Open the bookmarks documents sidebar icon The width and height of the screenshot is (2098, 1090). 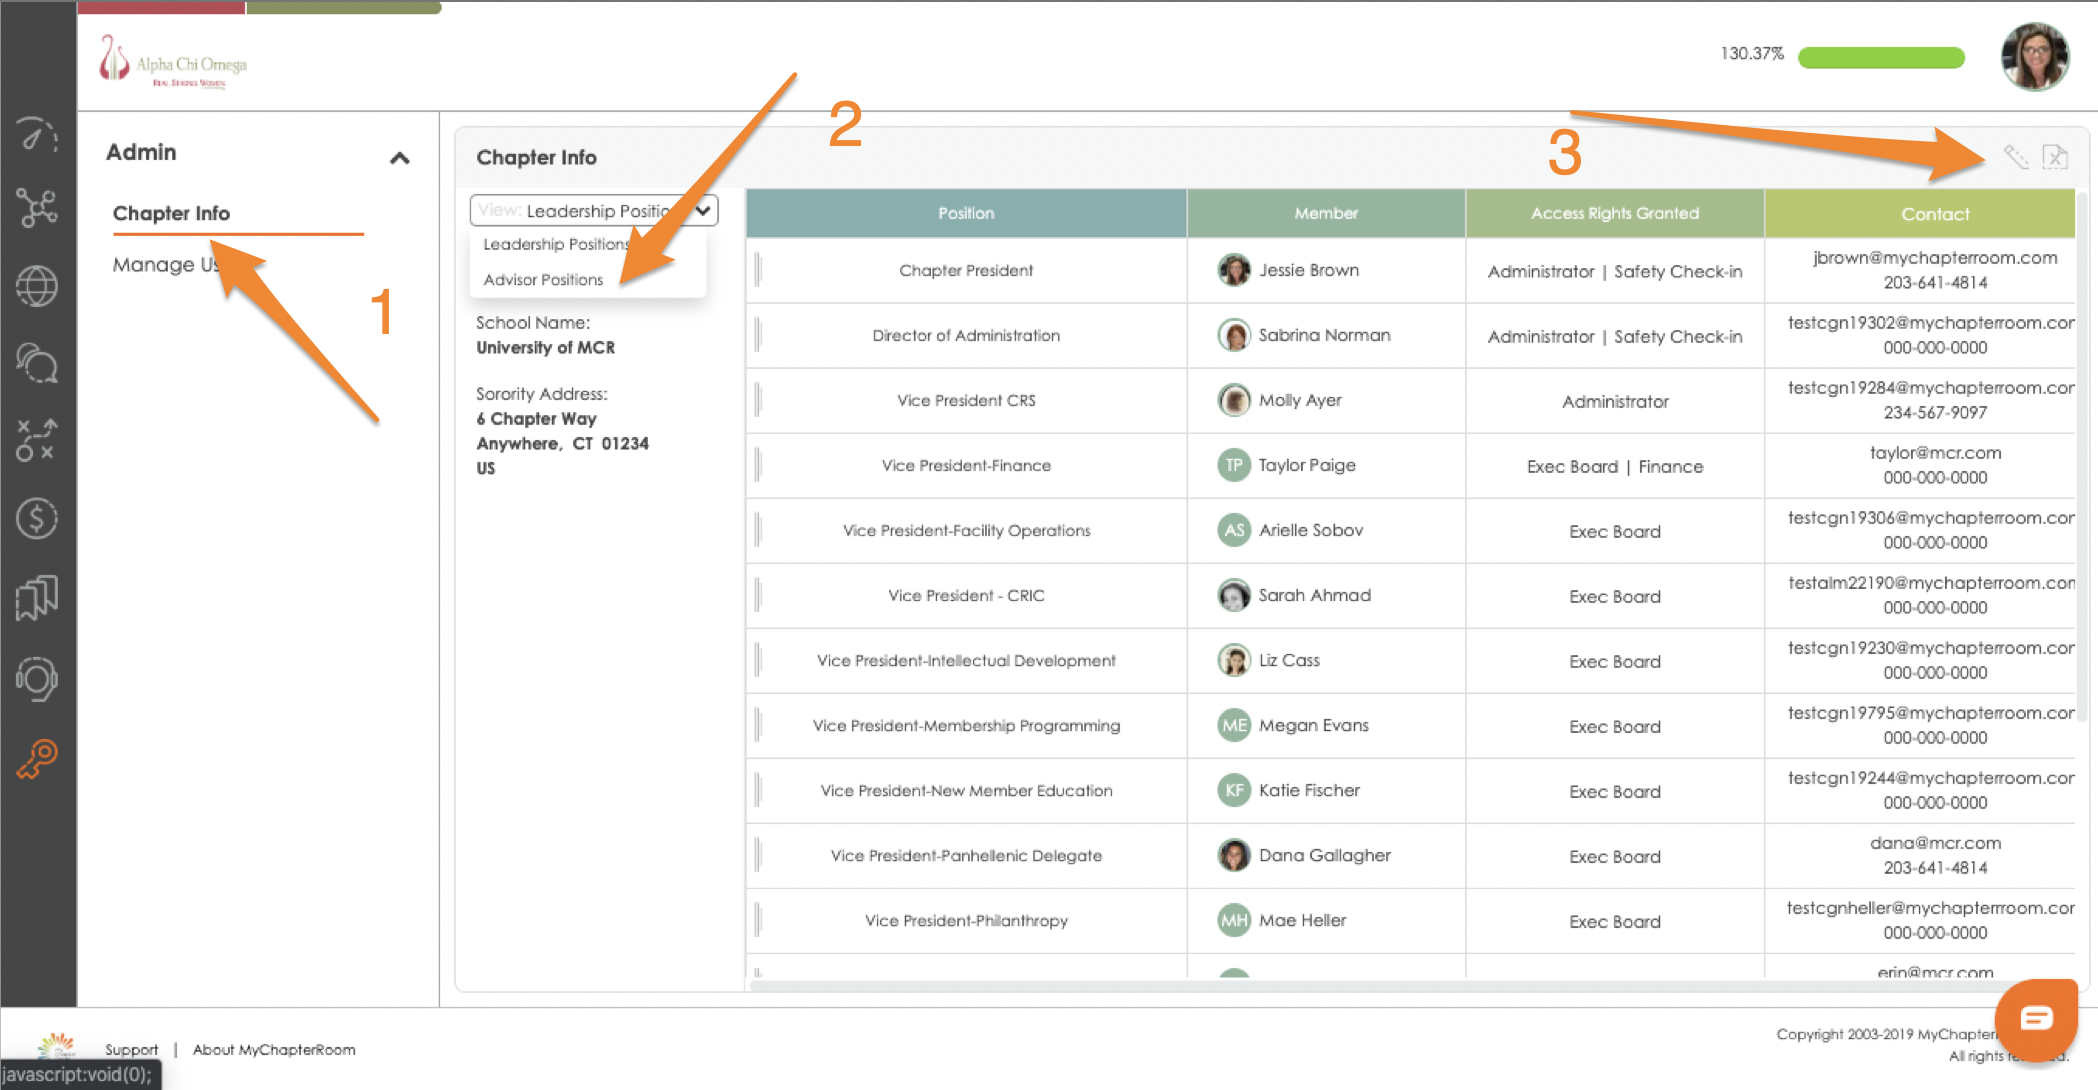[x=37, y=598]
